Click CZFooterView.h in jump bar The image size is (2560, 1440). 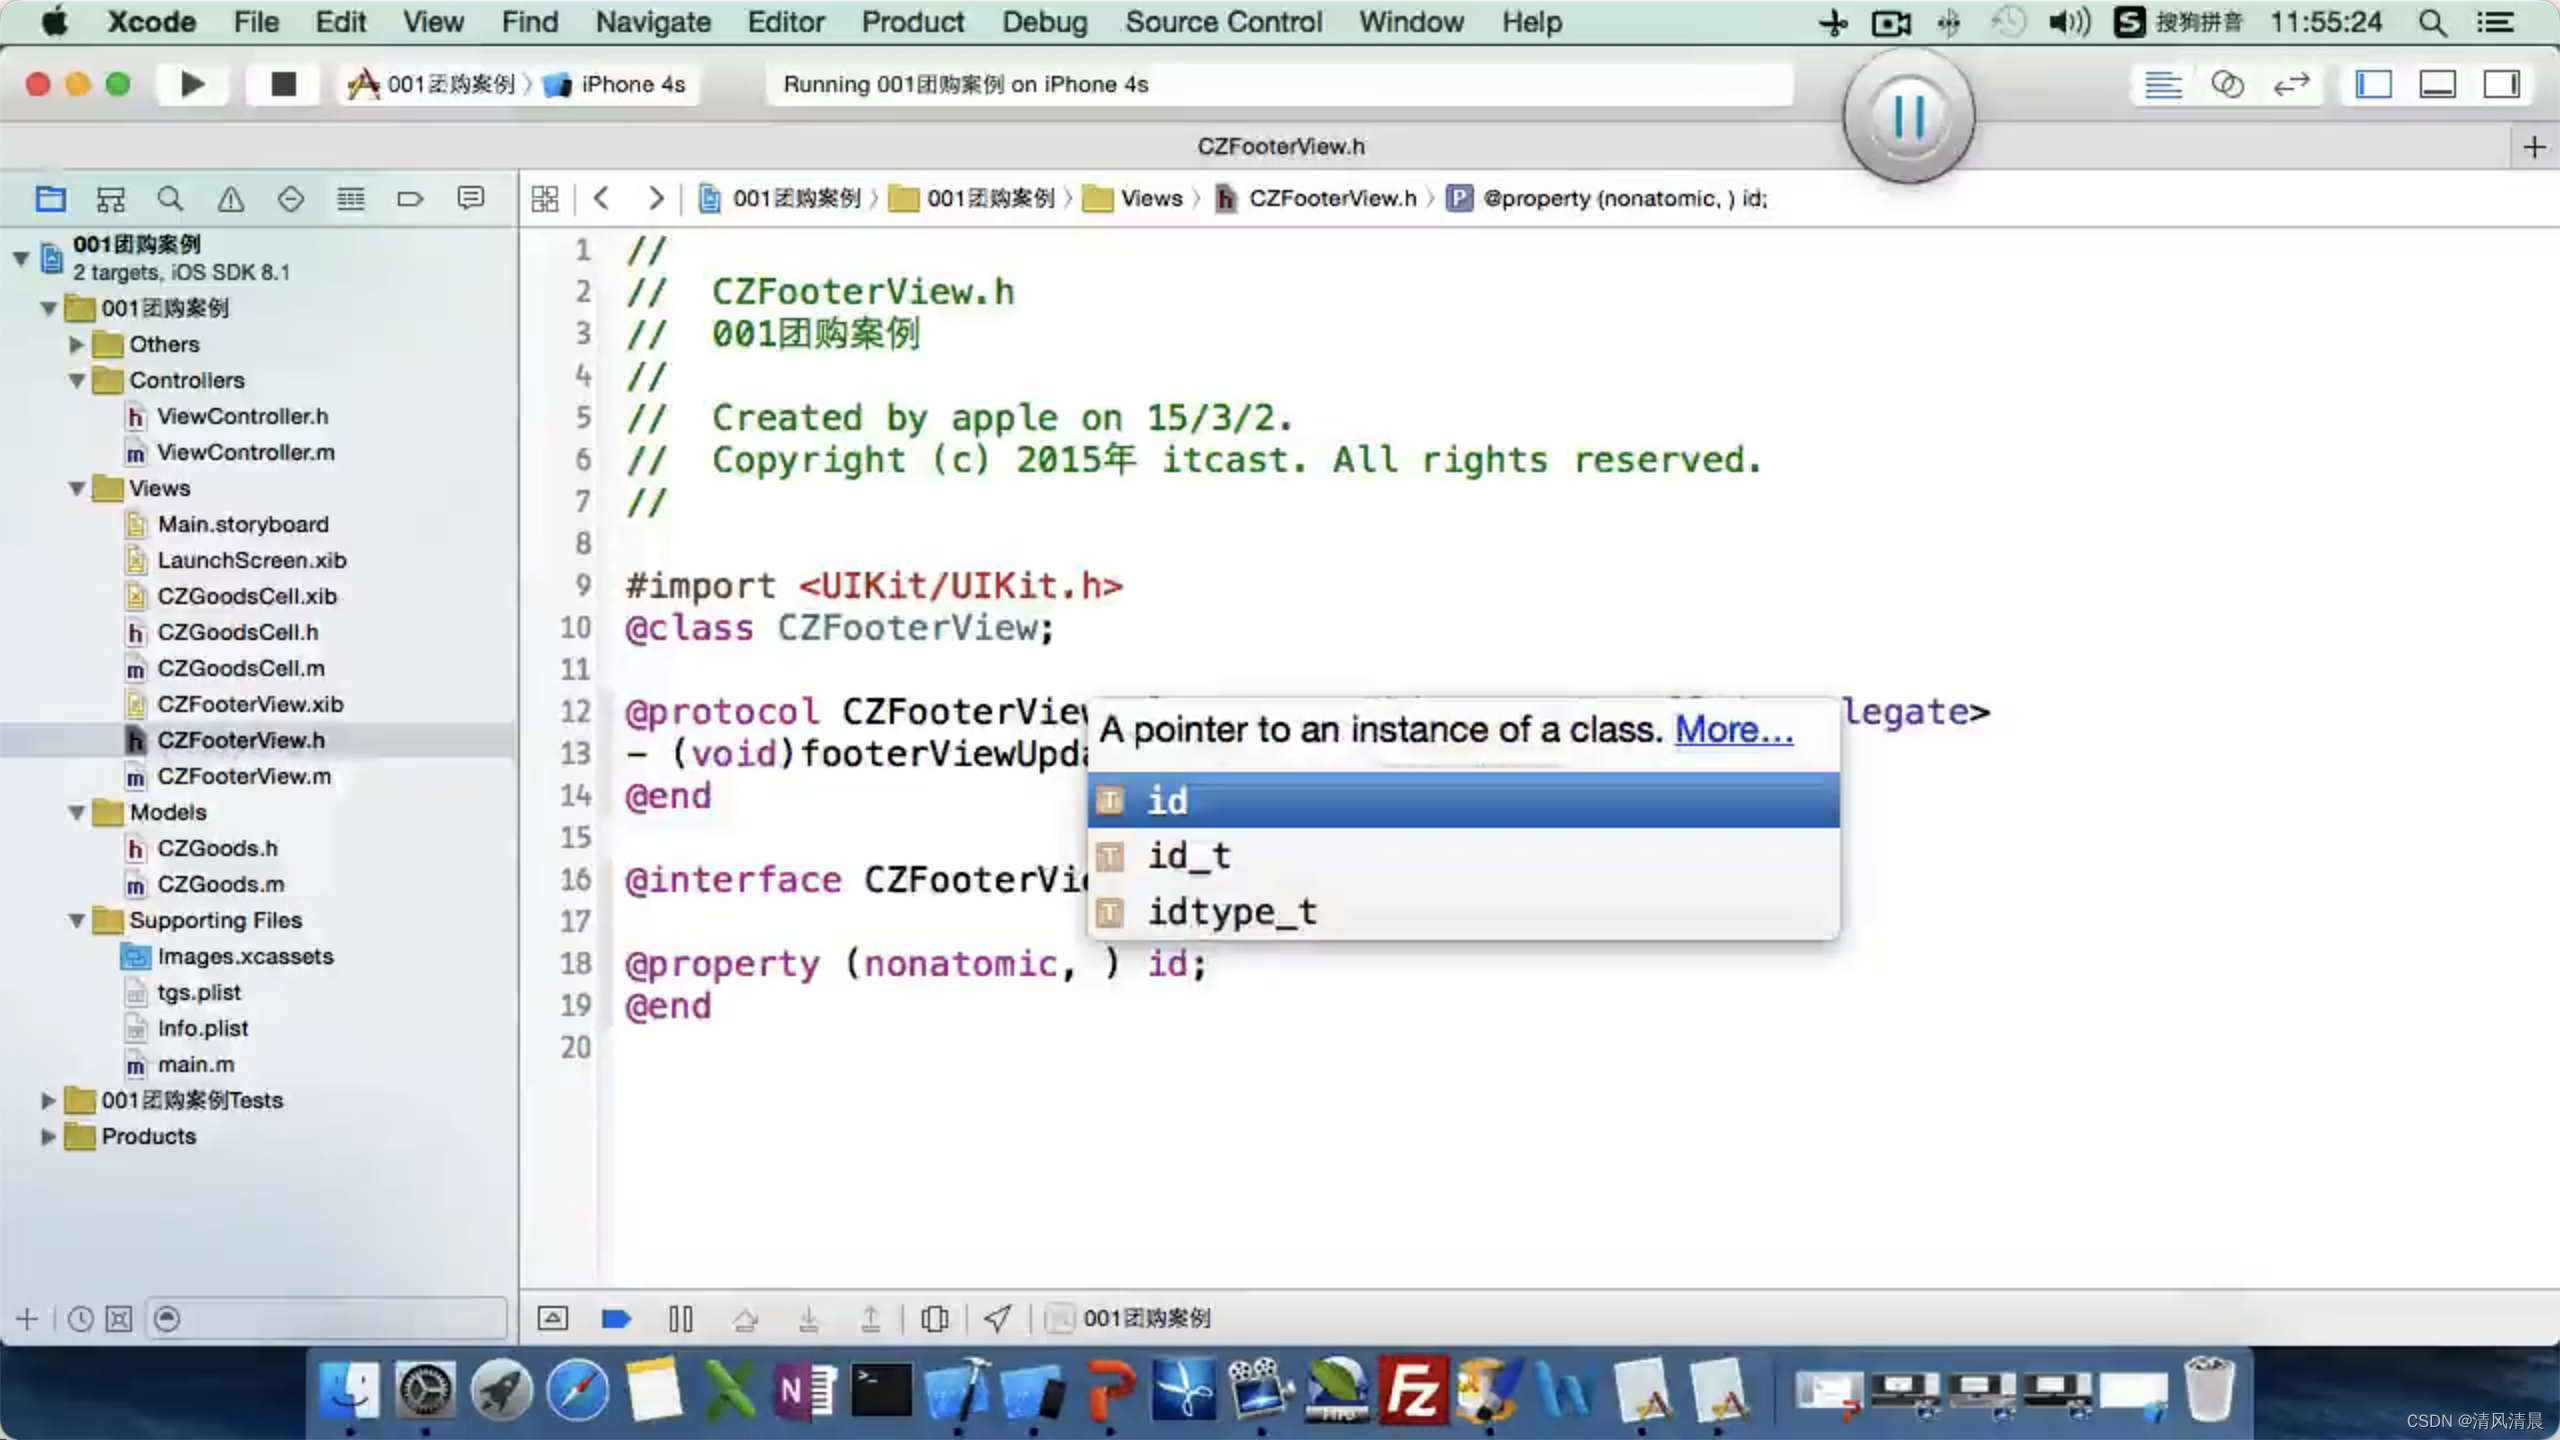coord(1315,198)
